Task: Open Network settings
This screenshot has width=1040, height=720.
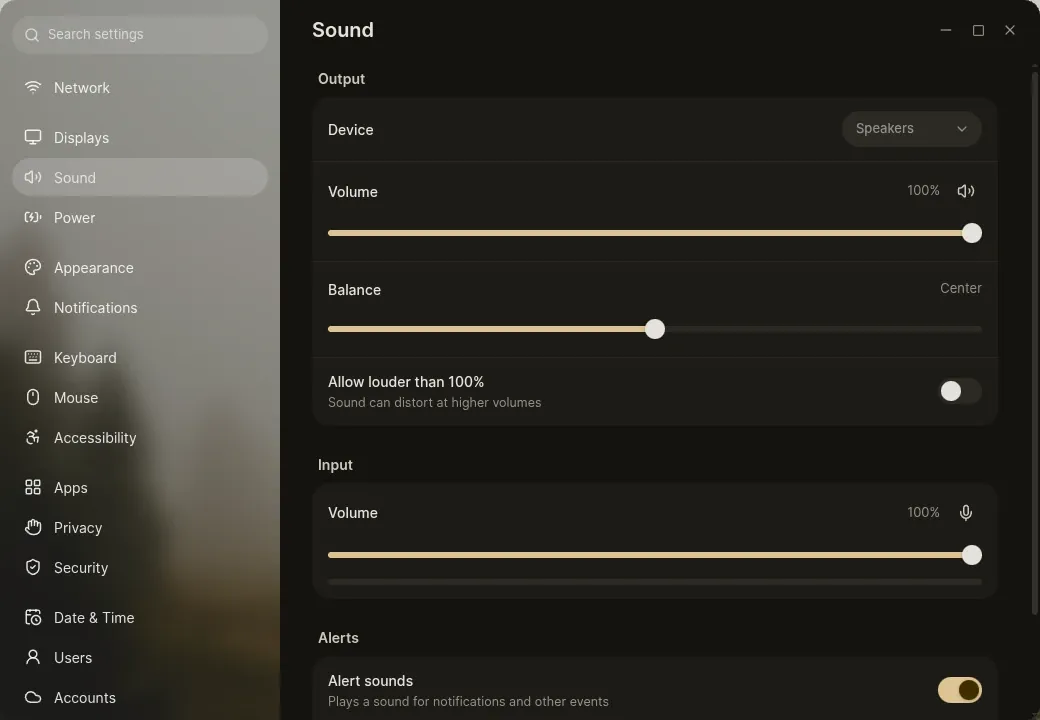Action: pos(140,88)
